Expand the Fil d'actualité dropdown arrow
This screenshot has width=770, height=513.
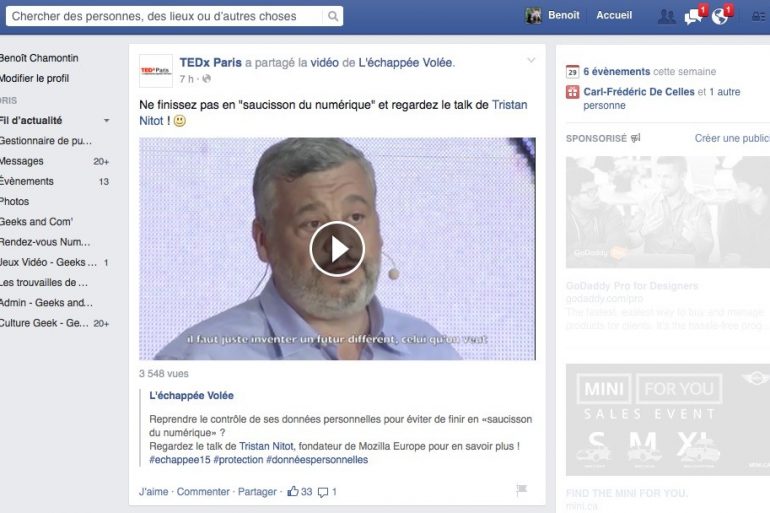[x=106, y=121]
